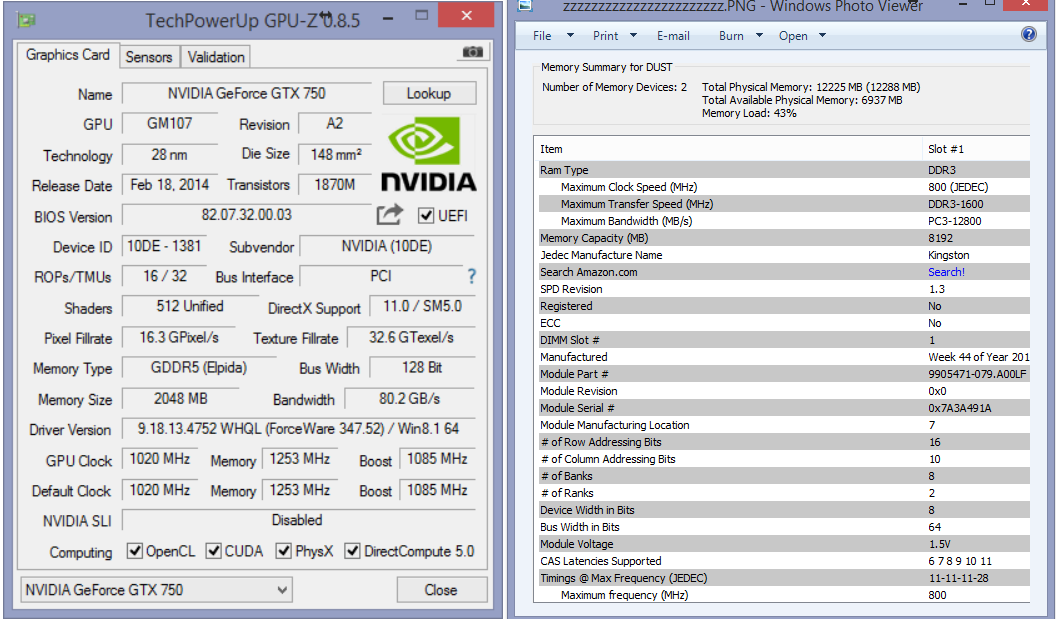Click the BIOS Version field
Image resolution: width=1056 pixels, height=619 pixels.
click(x=246, y=216)
